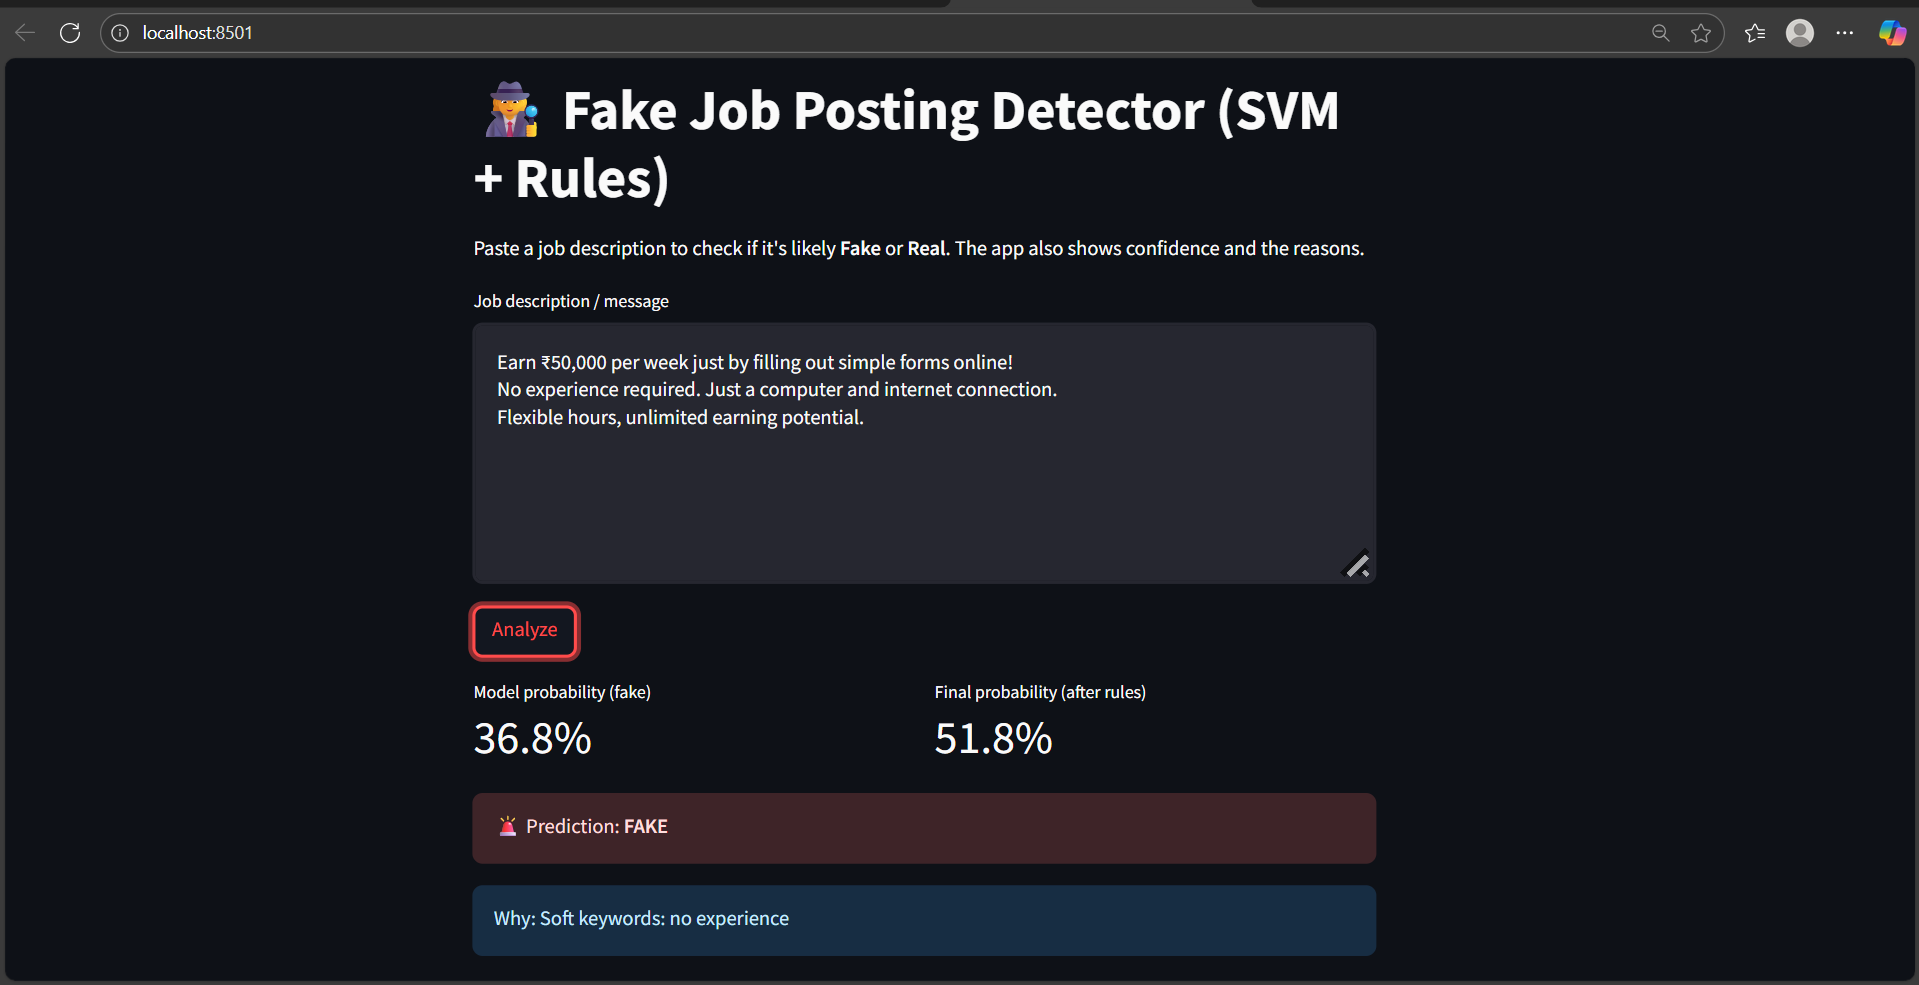Image resolution: width=1919 pixels, height=985 pixels.
Task: Reload the page with refresh icon
Action: [x=70, y=33]
